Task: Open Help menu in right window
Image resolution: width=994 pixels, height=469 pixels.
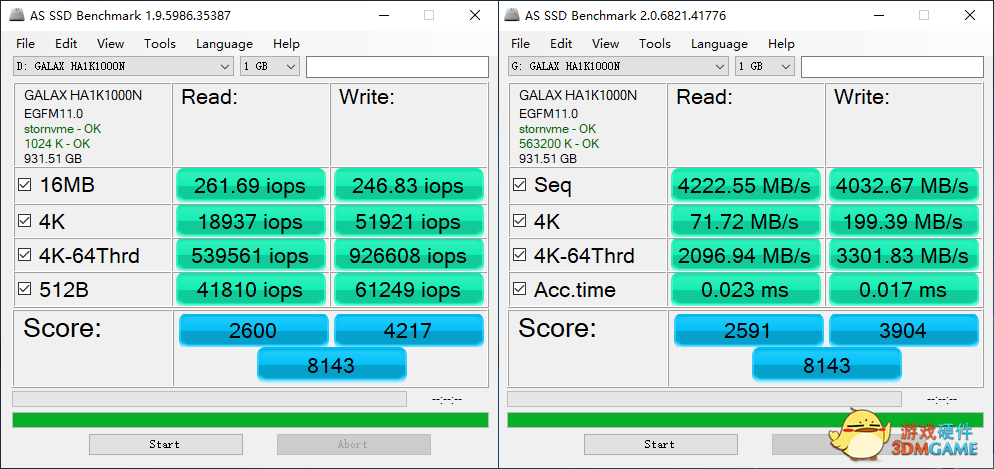Action: 781,44
